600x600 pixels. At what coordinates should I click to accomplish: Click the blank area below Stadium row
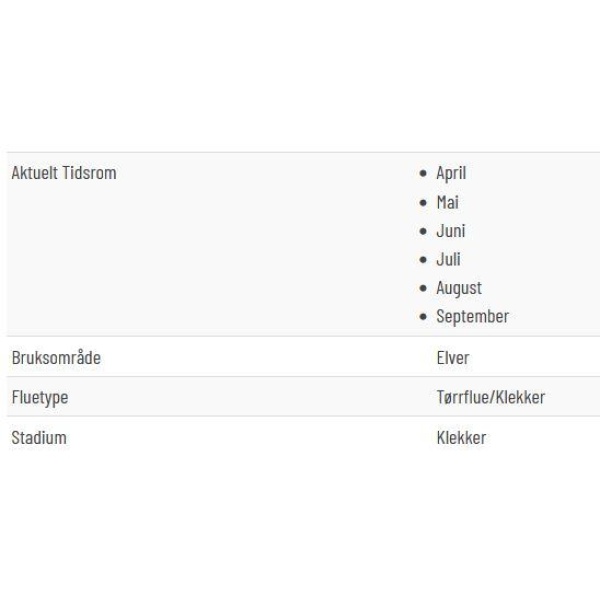coord(300,528)
